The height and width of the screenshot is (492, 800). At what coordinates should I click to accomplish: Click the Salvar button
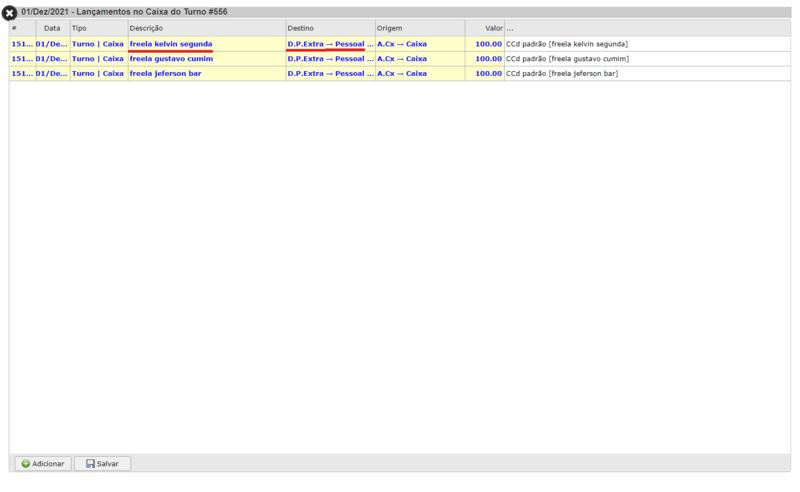[103, 463]
